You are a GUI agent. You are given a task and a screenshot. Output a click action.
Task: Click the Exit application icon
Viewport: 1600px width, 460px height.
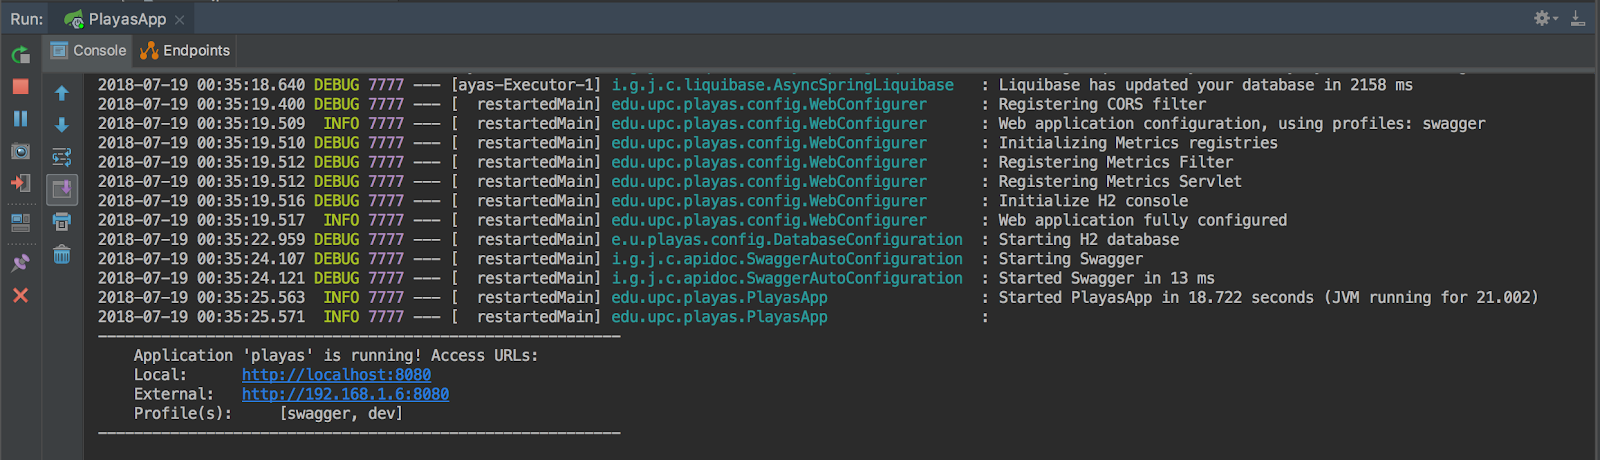(x=20, y=183)
